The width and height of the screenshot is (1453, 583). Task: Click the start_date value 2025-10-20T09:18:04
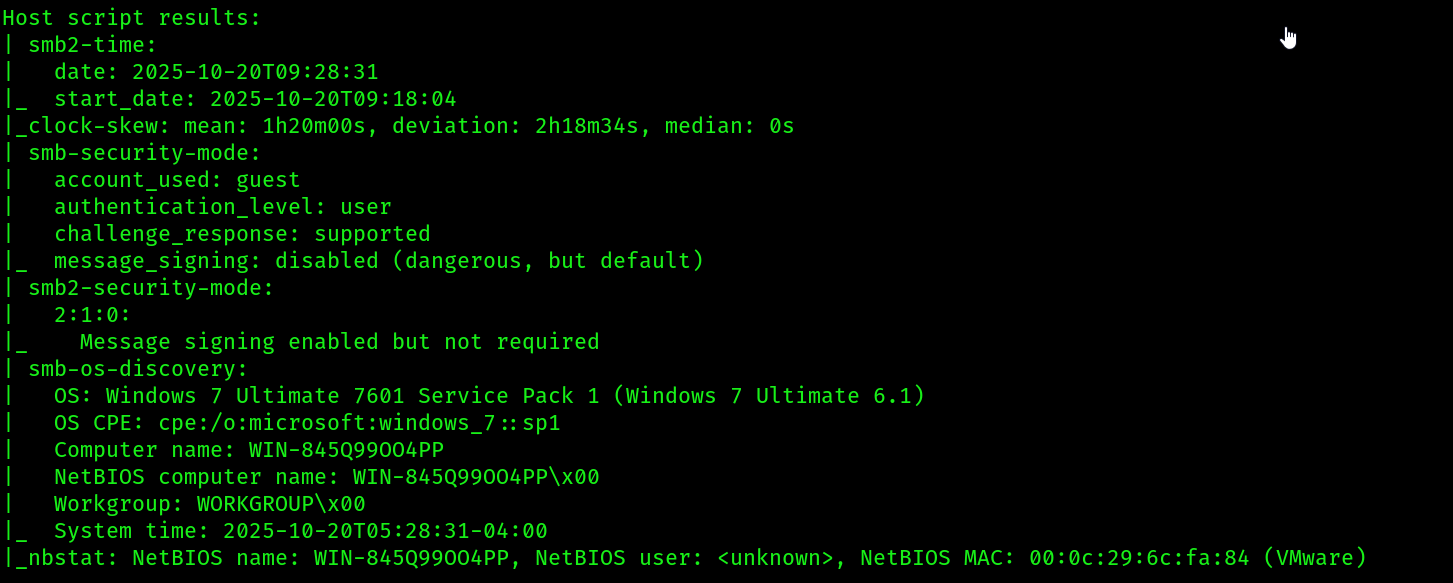coord(333,99)
